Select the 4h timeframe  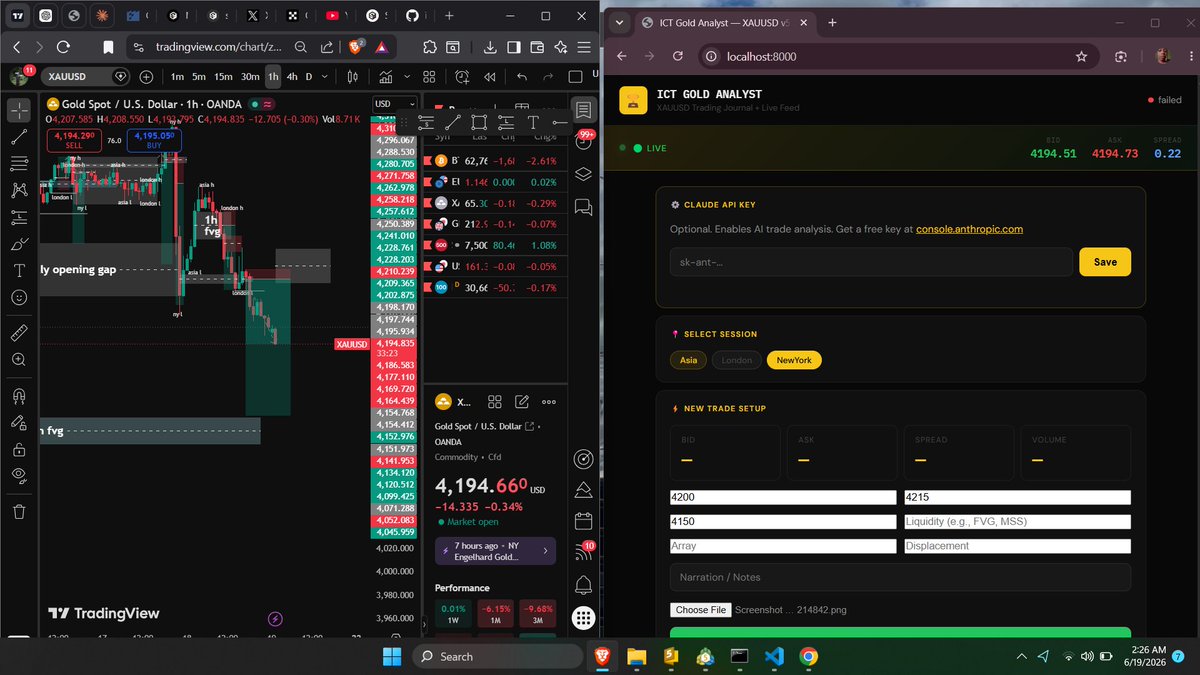tap(292, 76)
